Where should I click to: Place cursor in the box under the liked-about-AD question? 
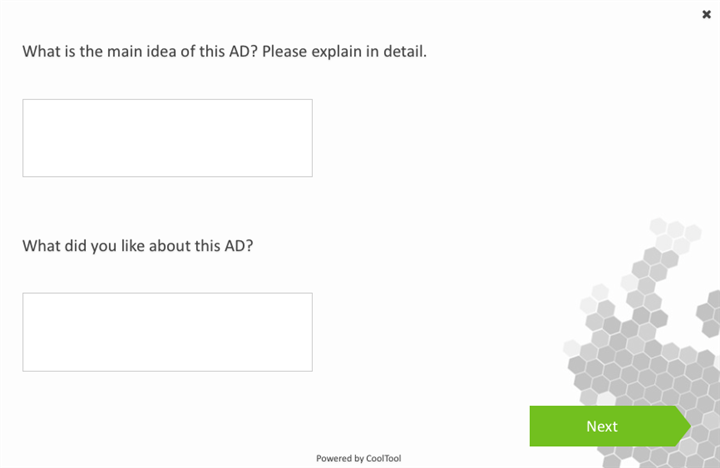tap(167, 332)
